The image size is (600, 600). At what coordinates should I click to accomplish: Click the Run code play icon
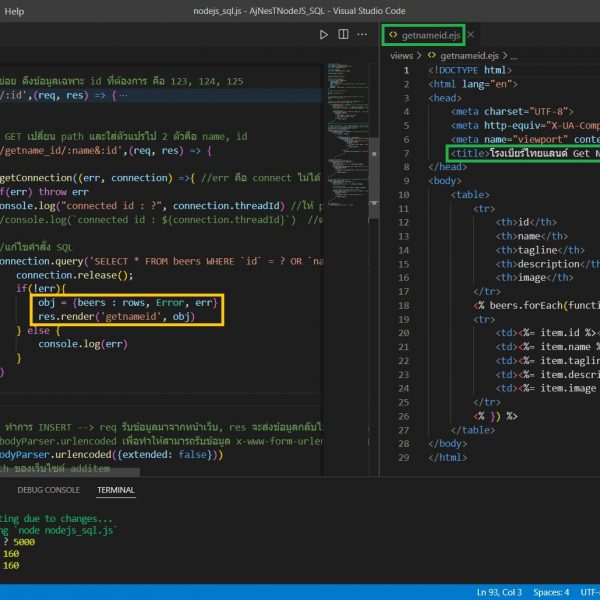coord(323,34)
